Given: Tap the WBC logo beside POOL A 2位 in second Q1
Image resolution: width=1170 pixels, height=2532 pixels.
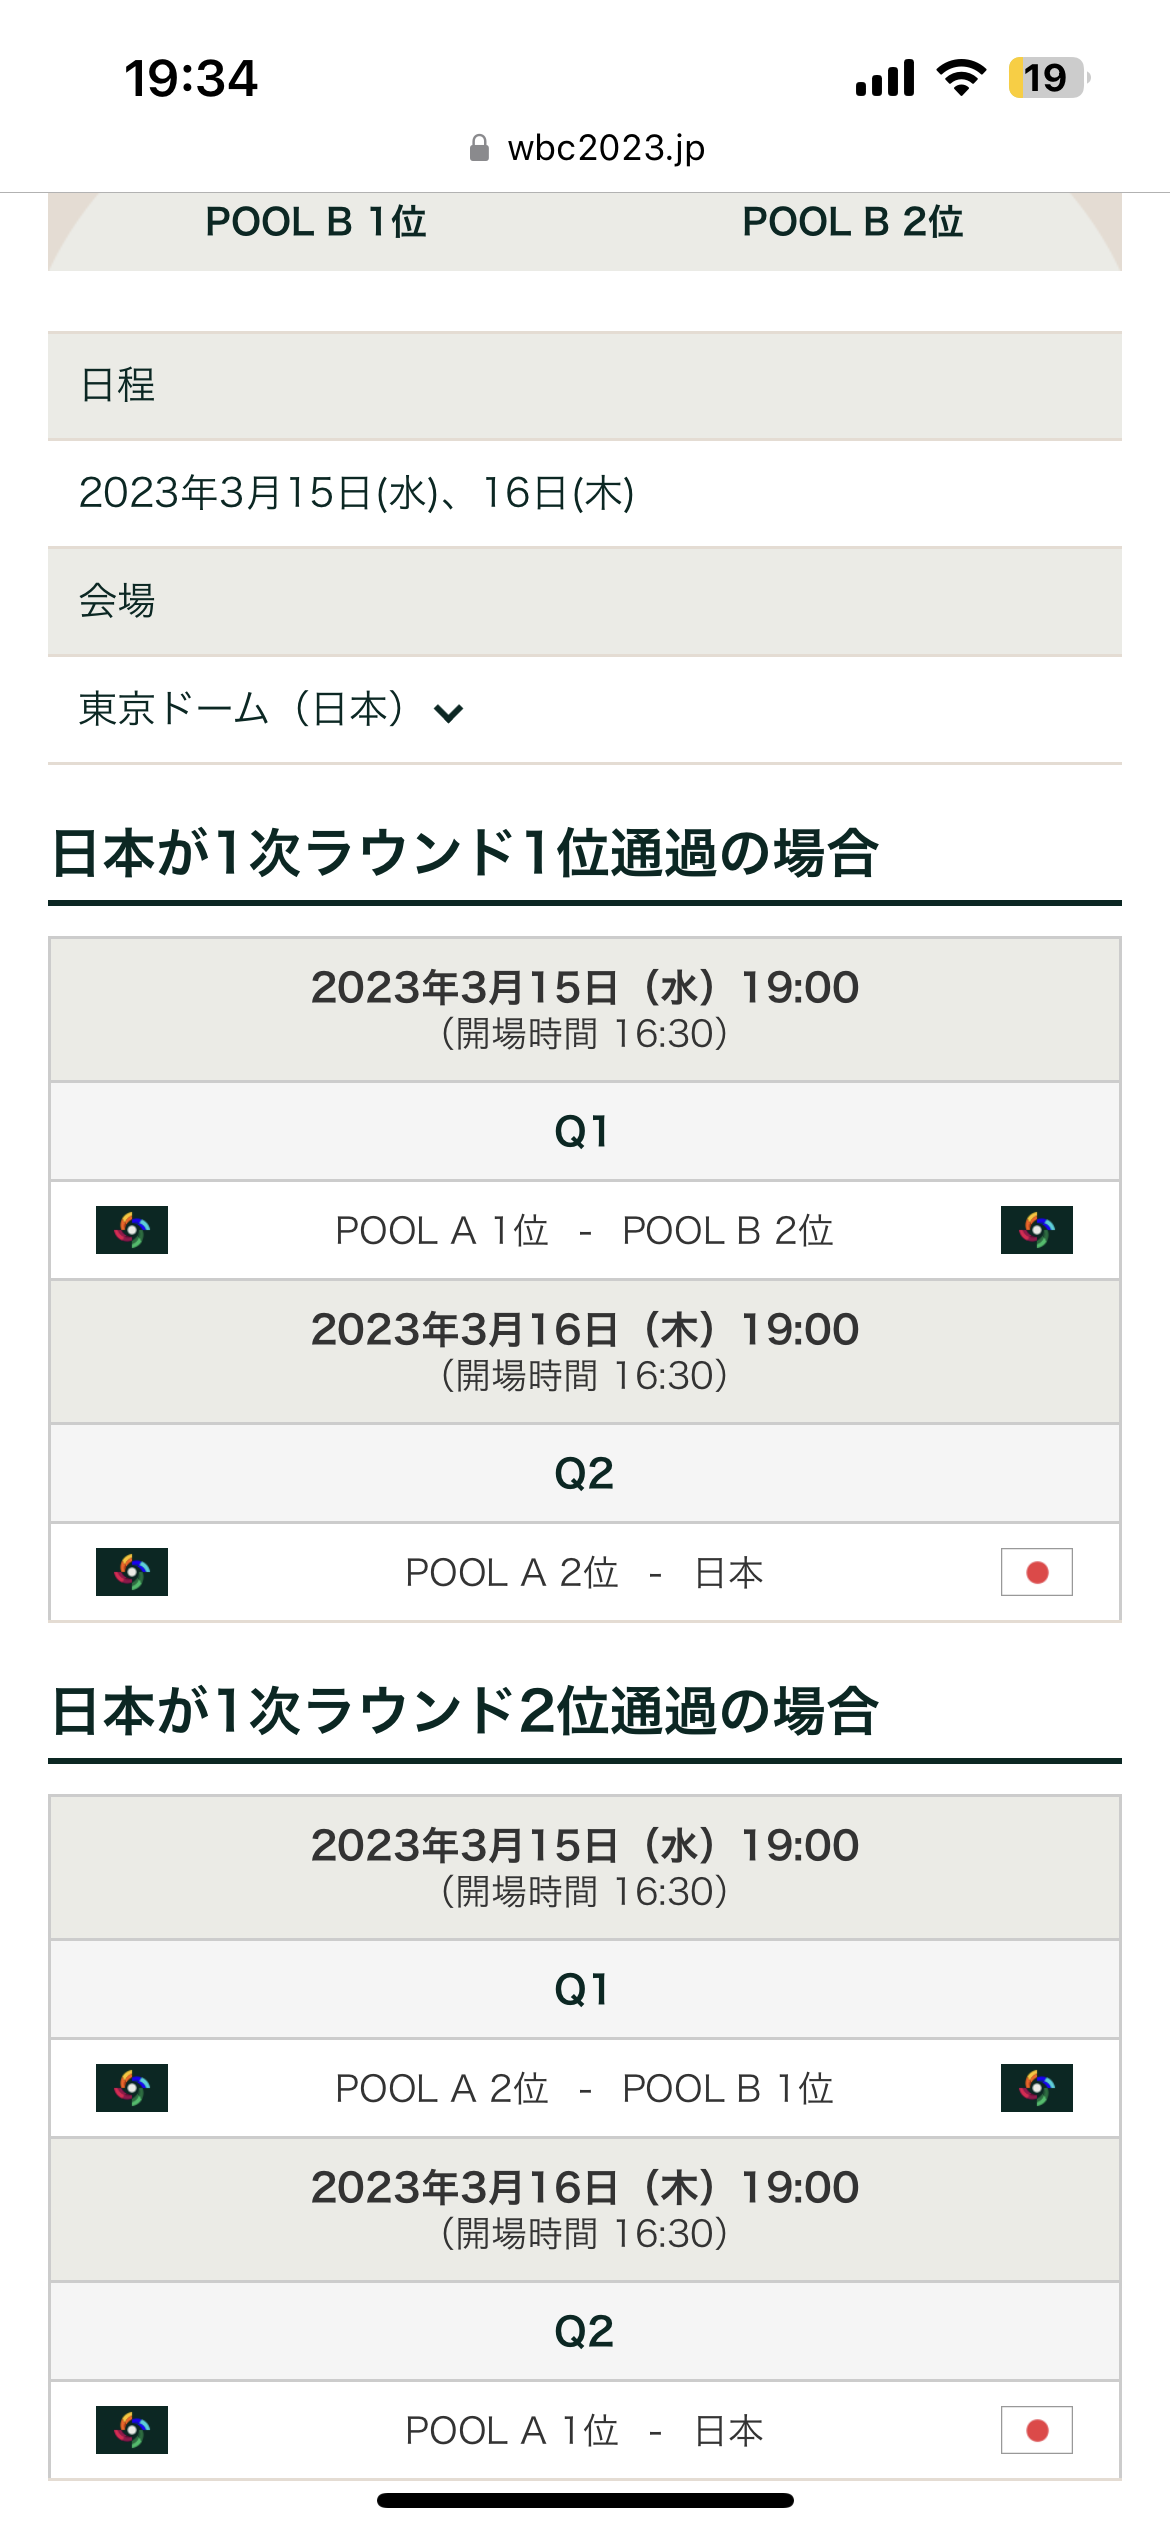Looking at the screenshot, I should [132, 2088].
